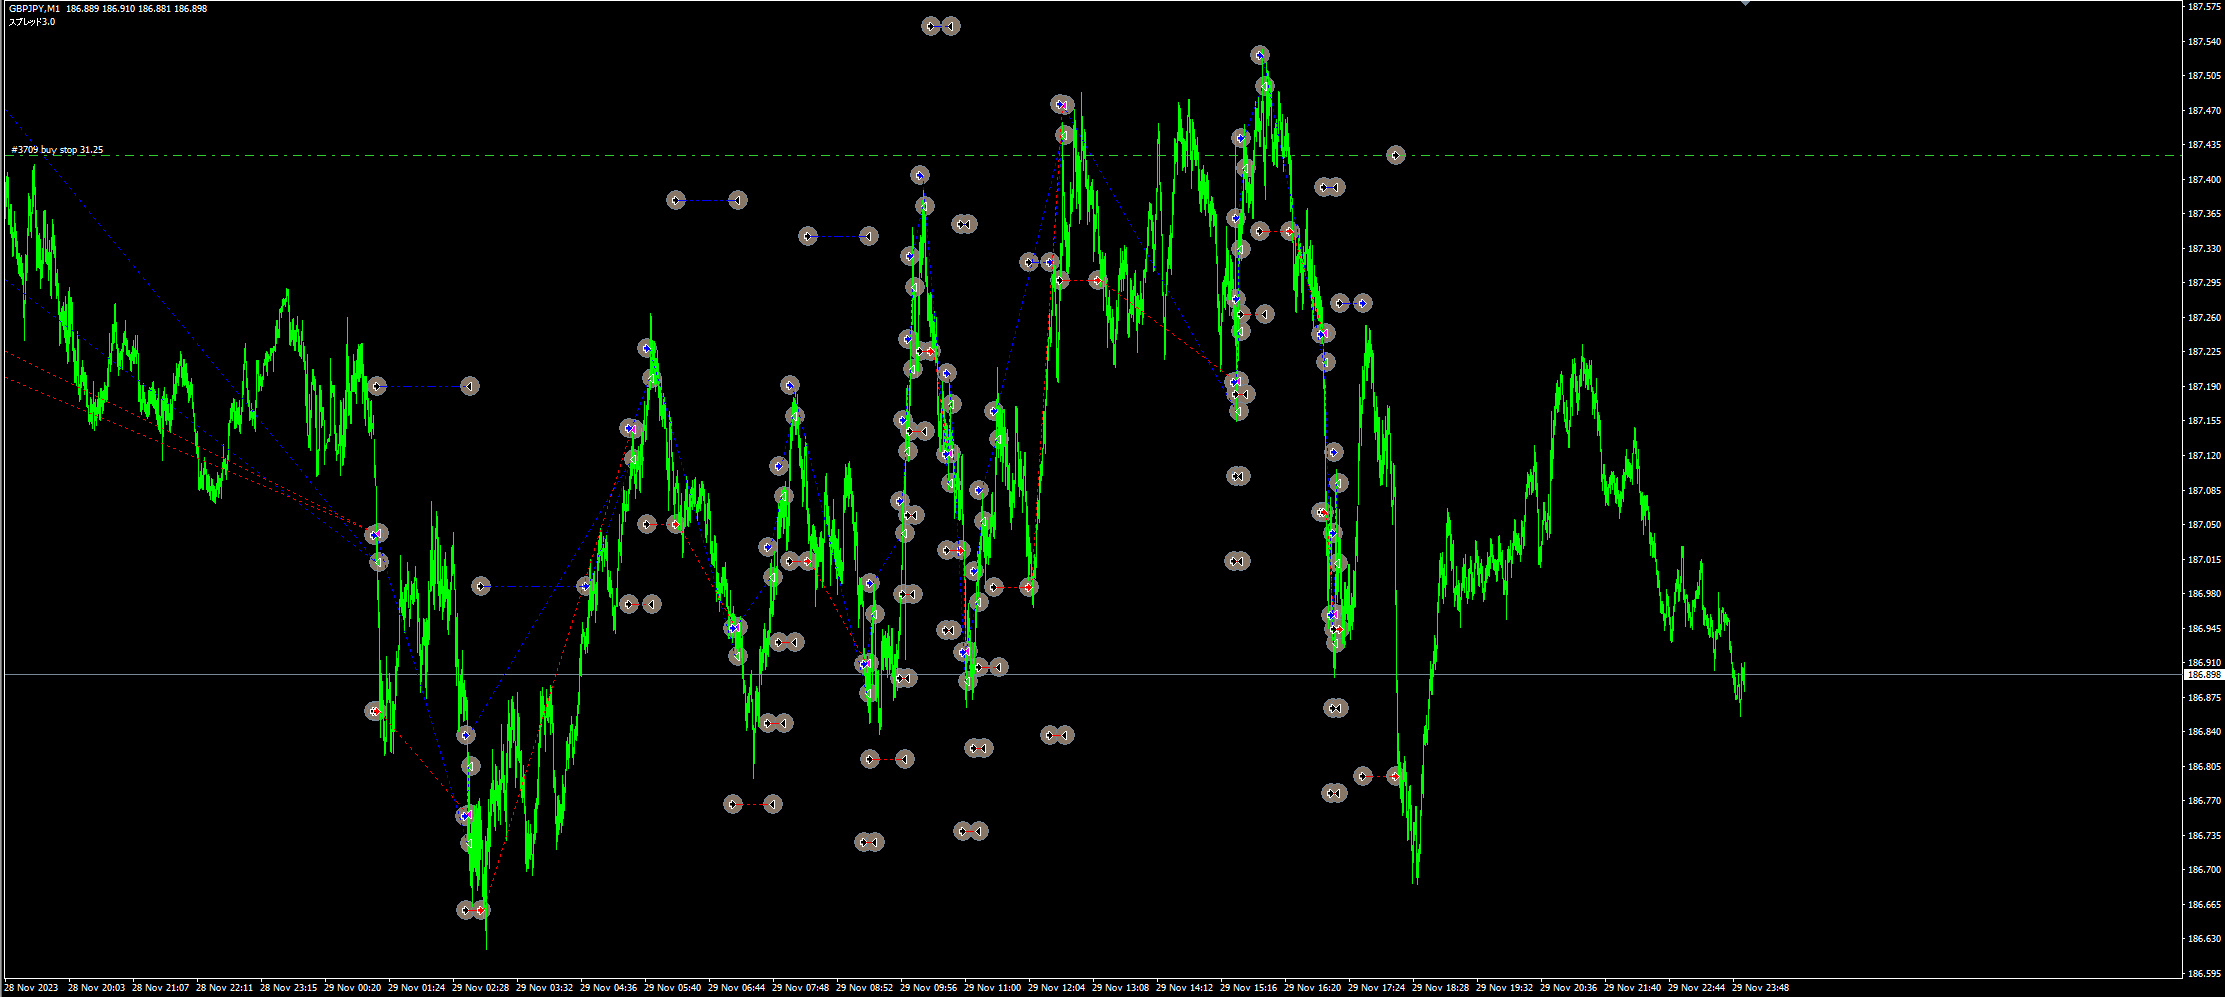Select the 29 Nov 18:28 time label
This screenshot has width=2225, height=997.
tap(1441, 988)
